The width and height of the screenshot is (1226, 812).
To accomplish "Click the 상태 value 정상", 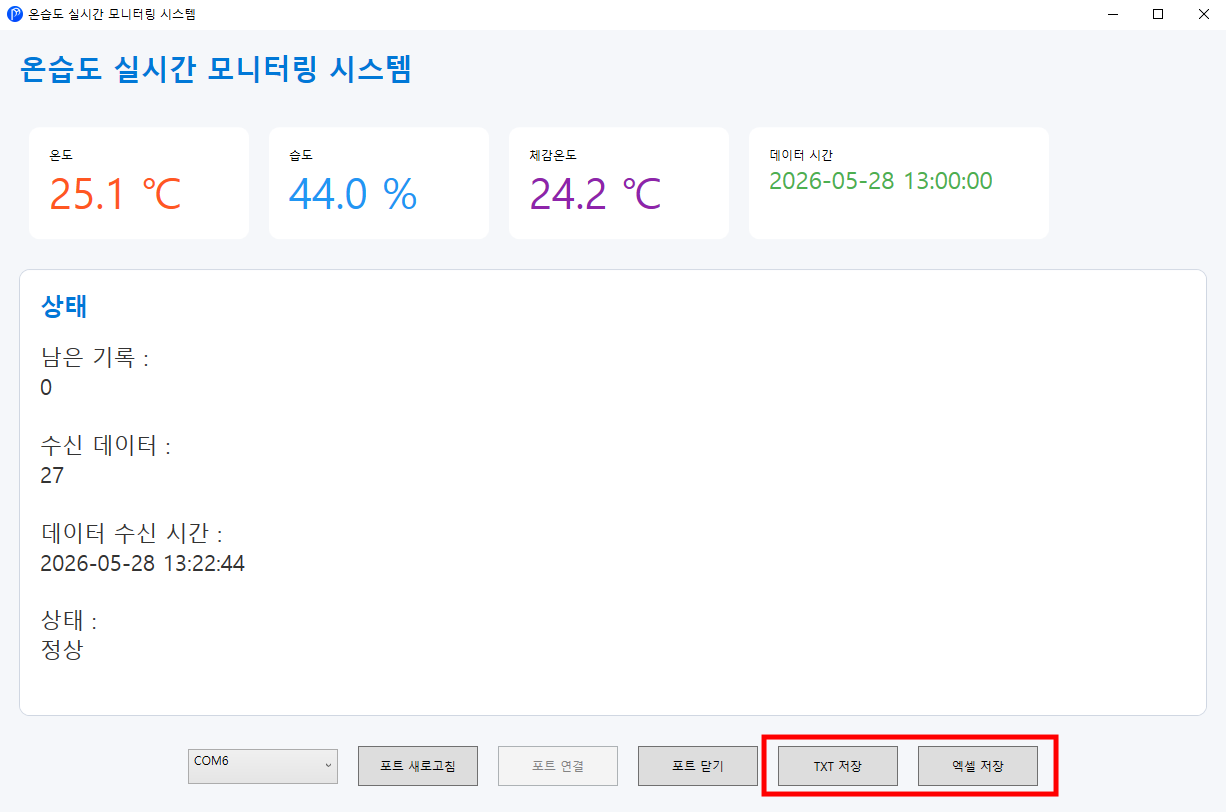I will click(62, 651).
